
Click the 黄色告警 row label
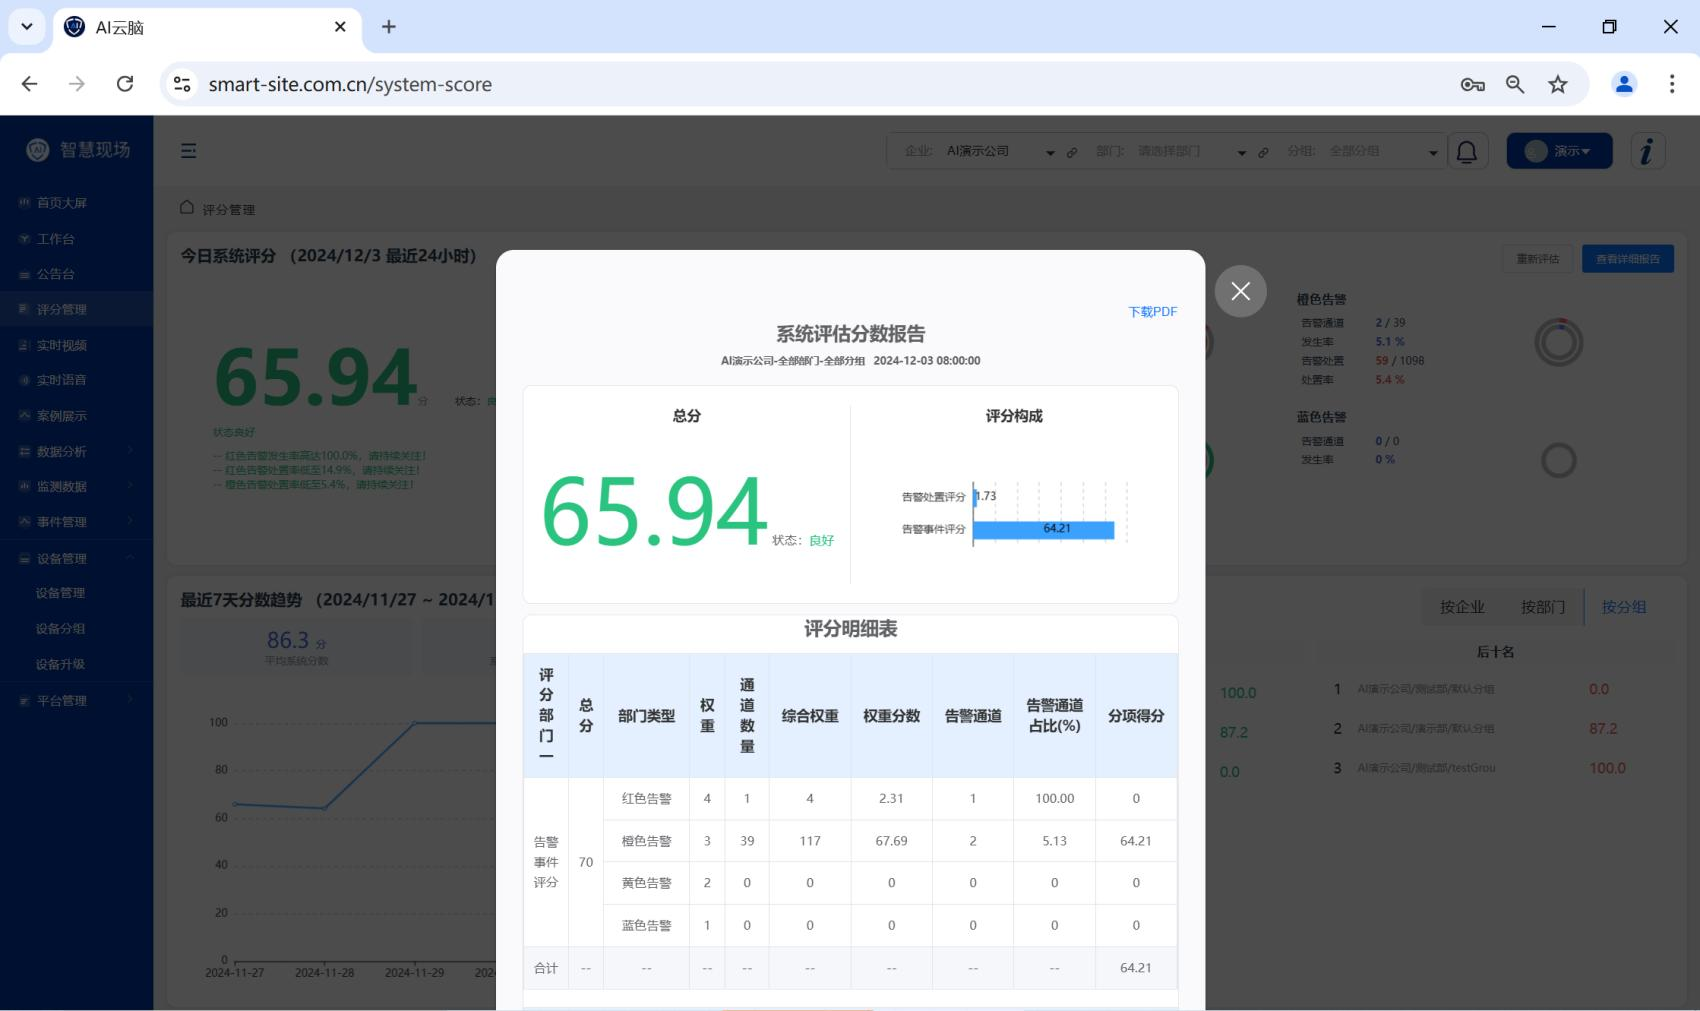tap(646, 883)
